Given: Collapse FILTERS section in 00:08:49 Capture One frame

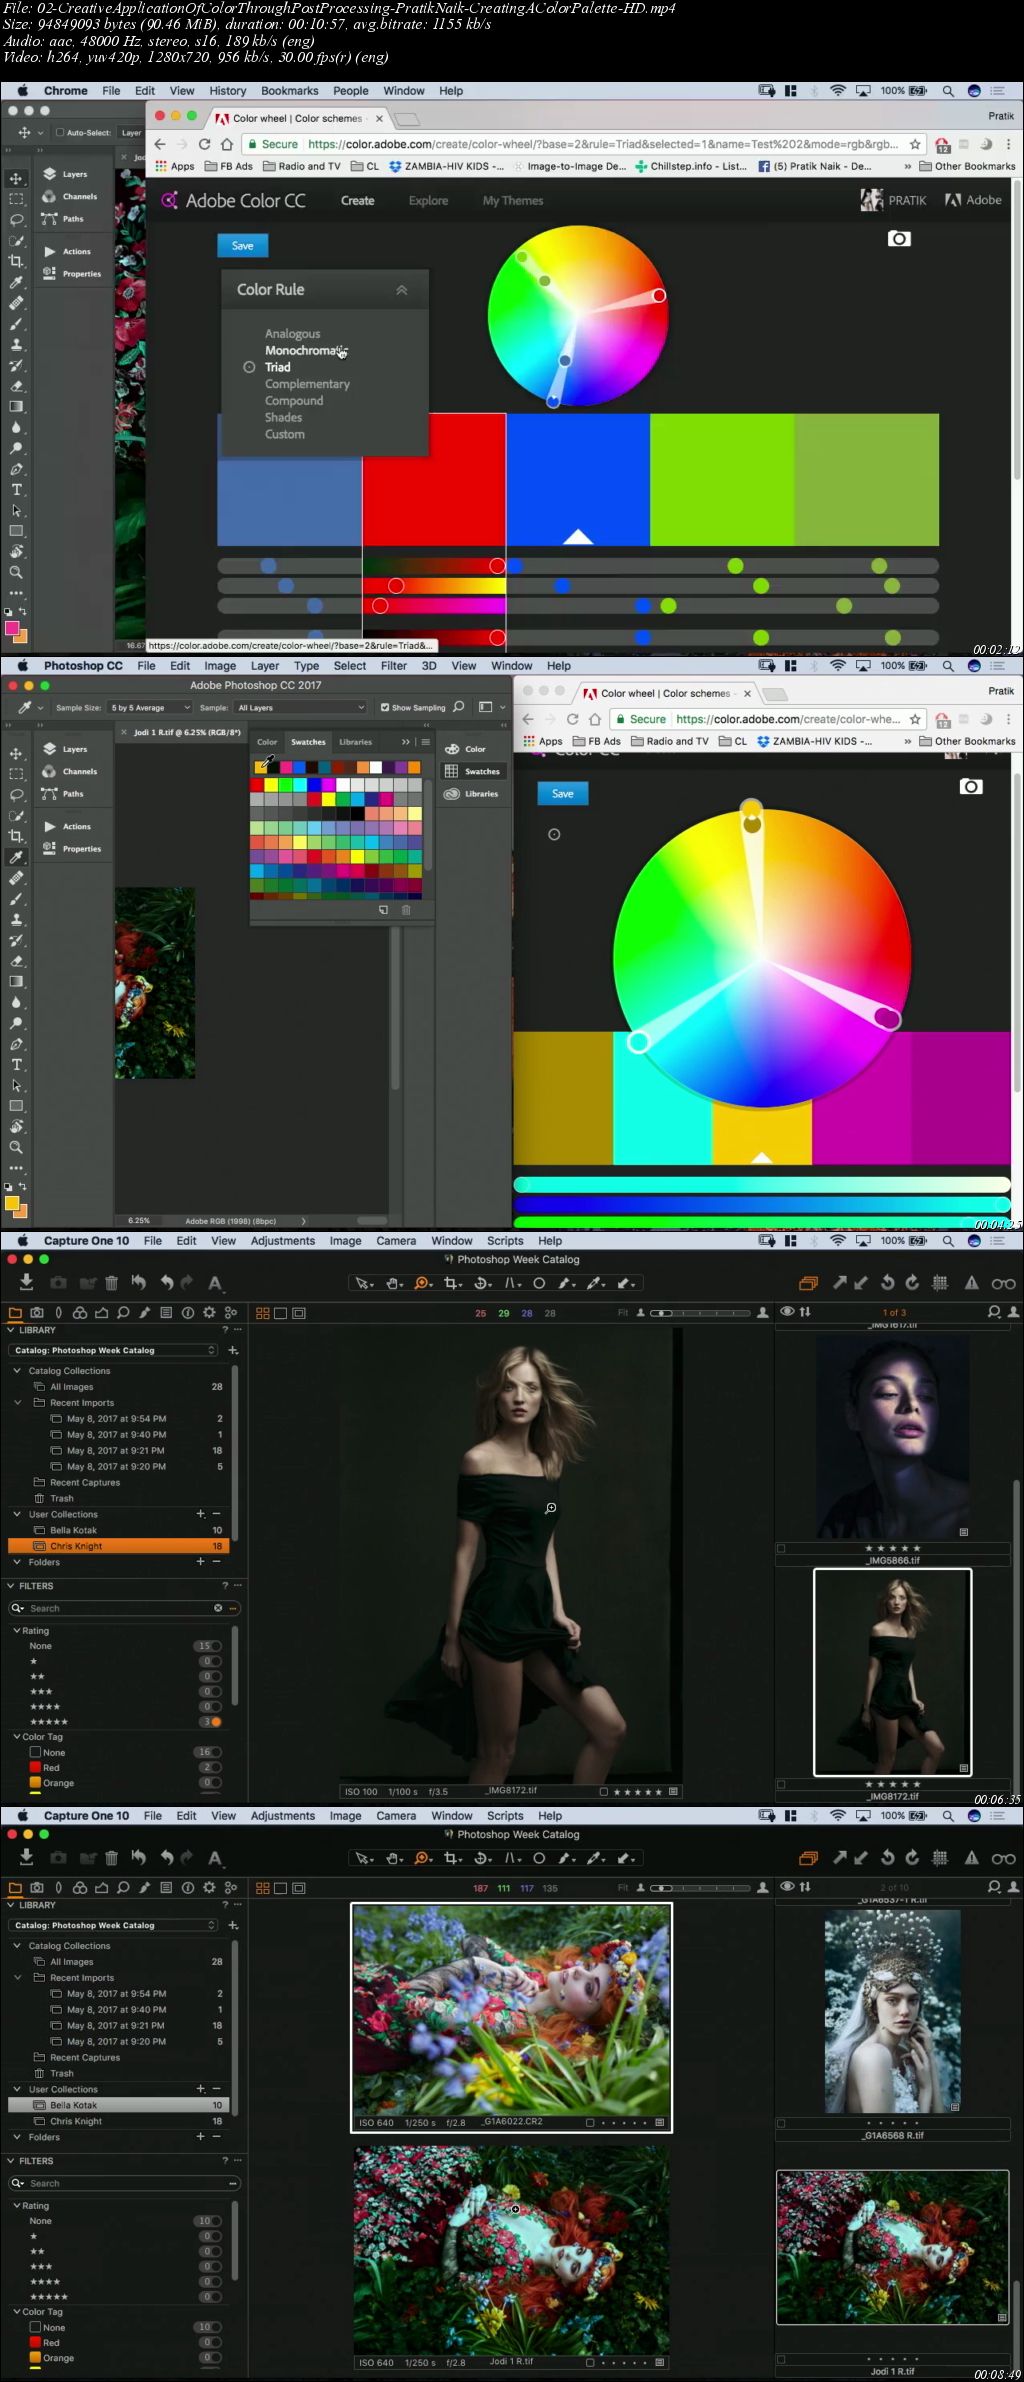Looking at the screenshot, I should click(11, 2160).
